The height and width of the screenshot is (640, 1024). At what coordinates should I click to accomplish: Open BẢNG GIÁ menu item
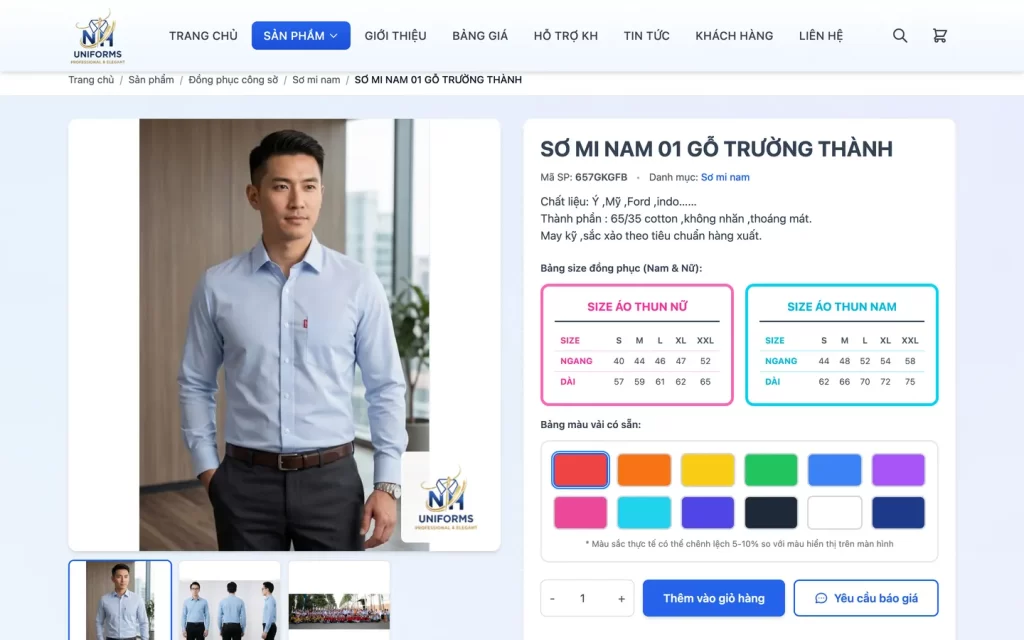click(x=480, y=36)
